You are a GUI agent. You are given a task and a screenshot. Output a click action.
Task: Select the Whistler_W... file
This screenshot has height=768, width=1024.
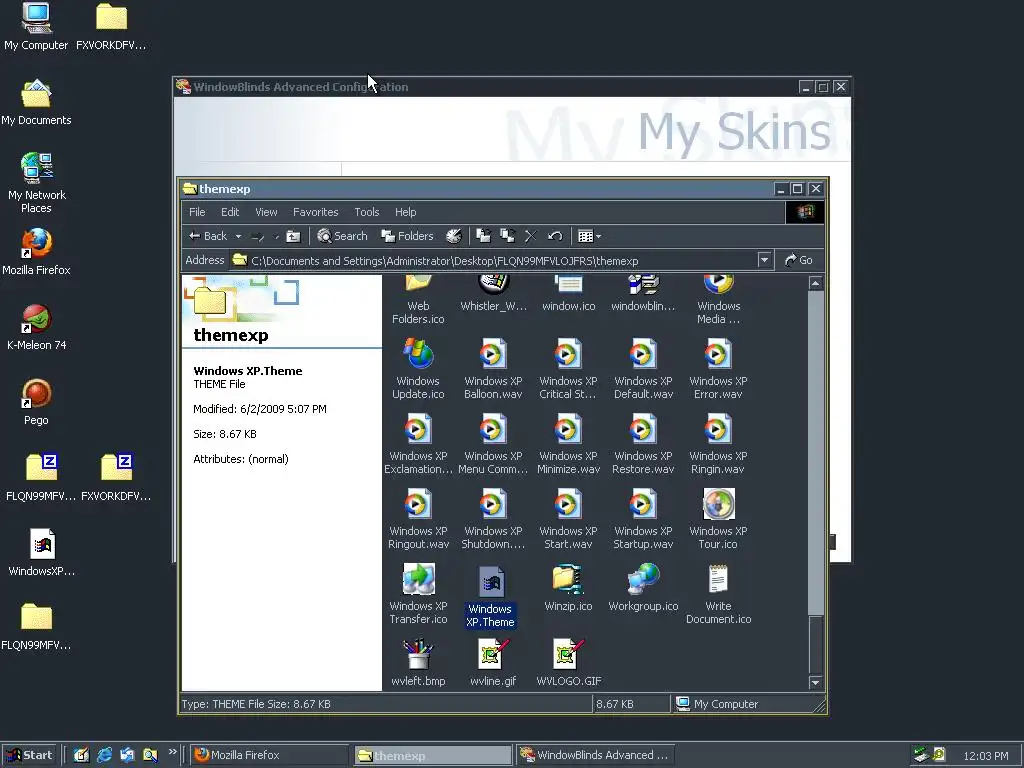pyautogui.click(x=493, y=294)
